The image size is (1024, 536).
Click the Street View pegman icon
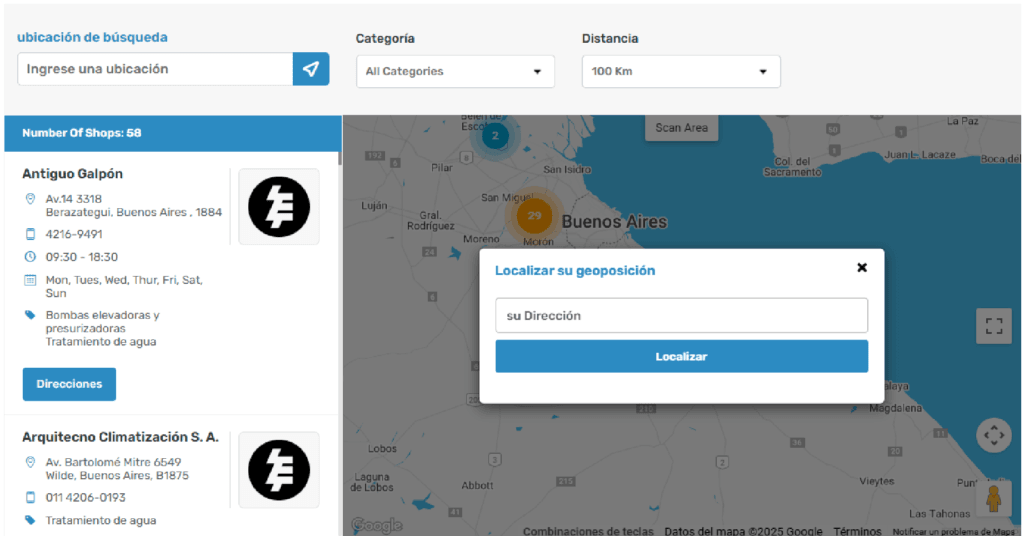[993, 498]
